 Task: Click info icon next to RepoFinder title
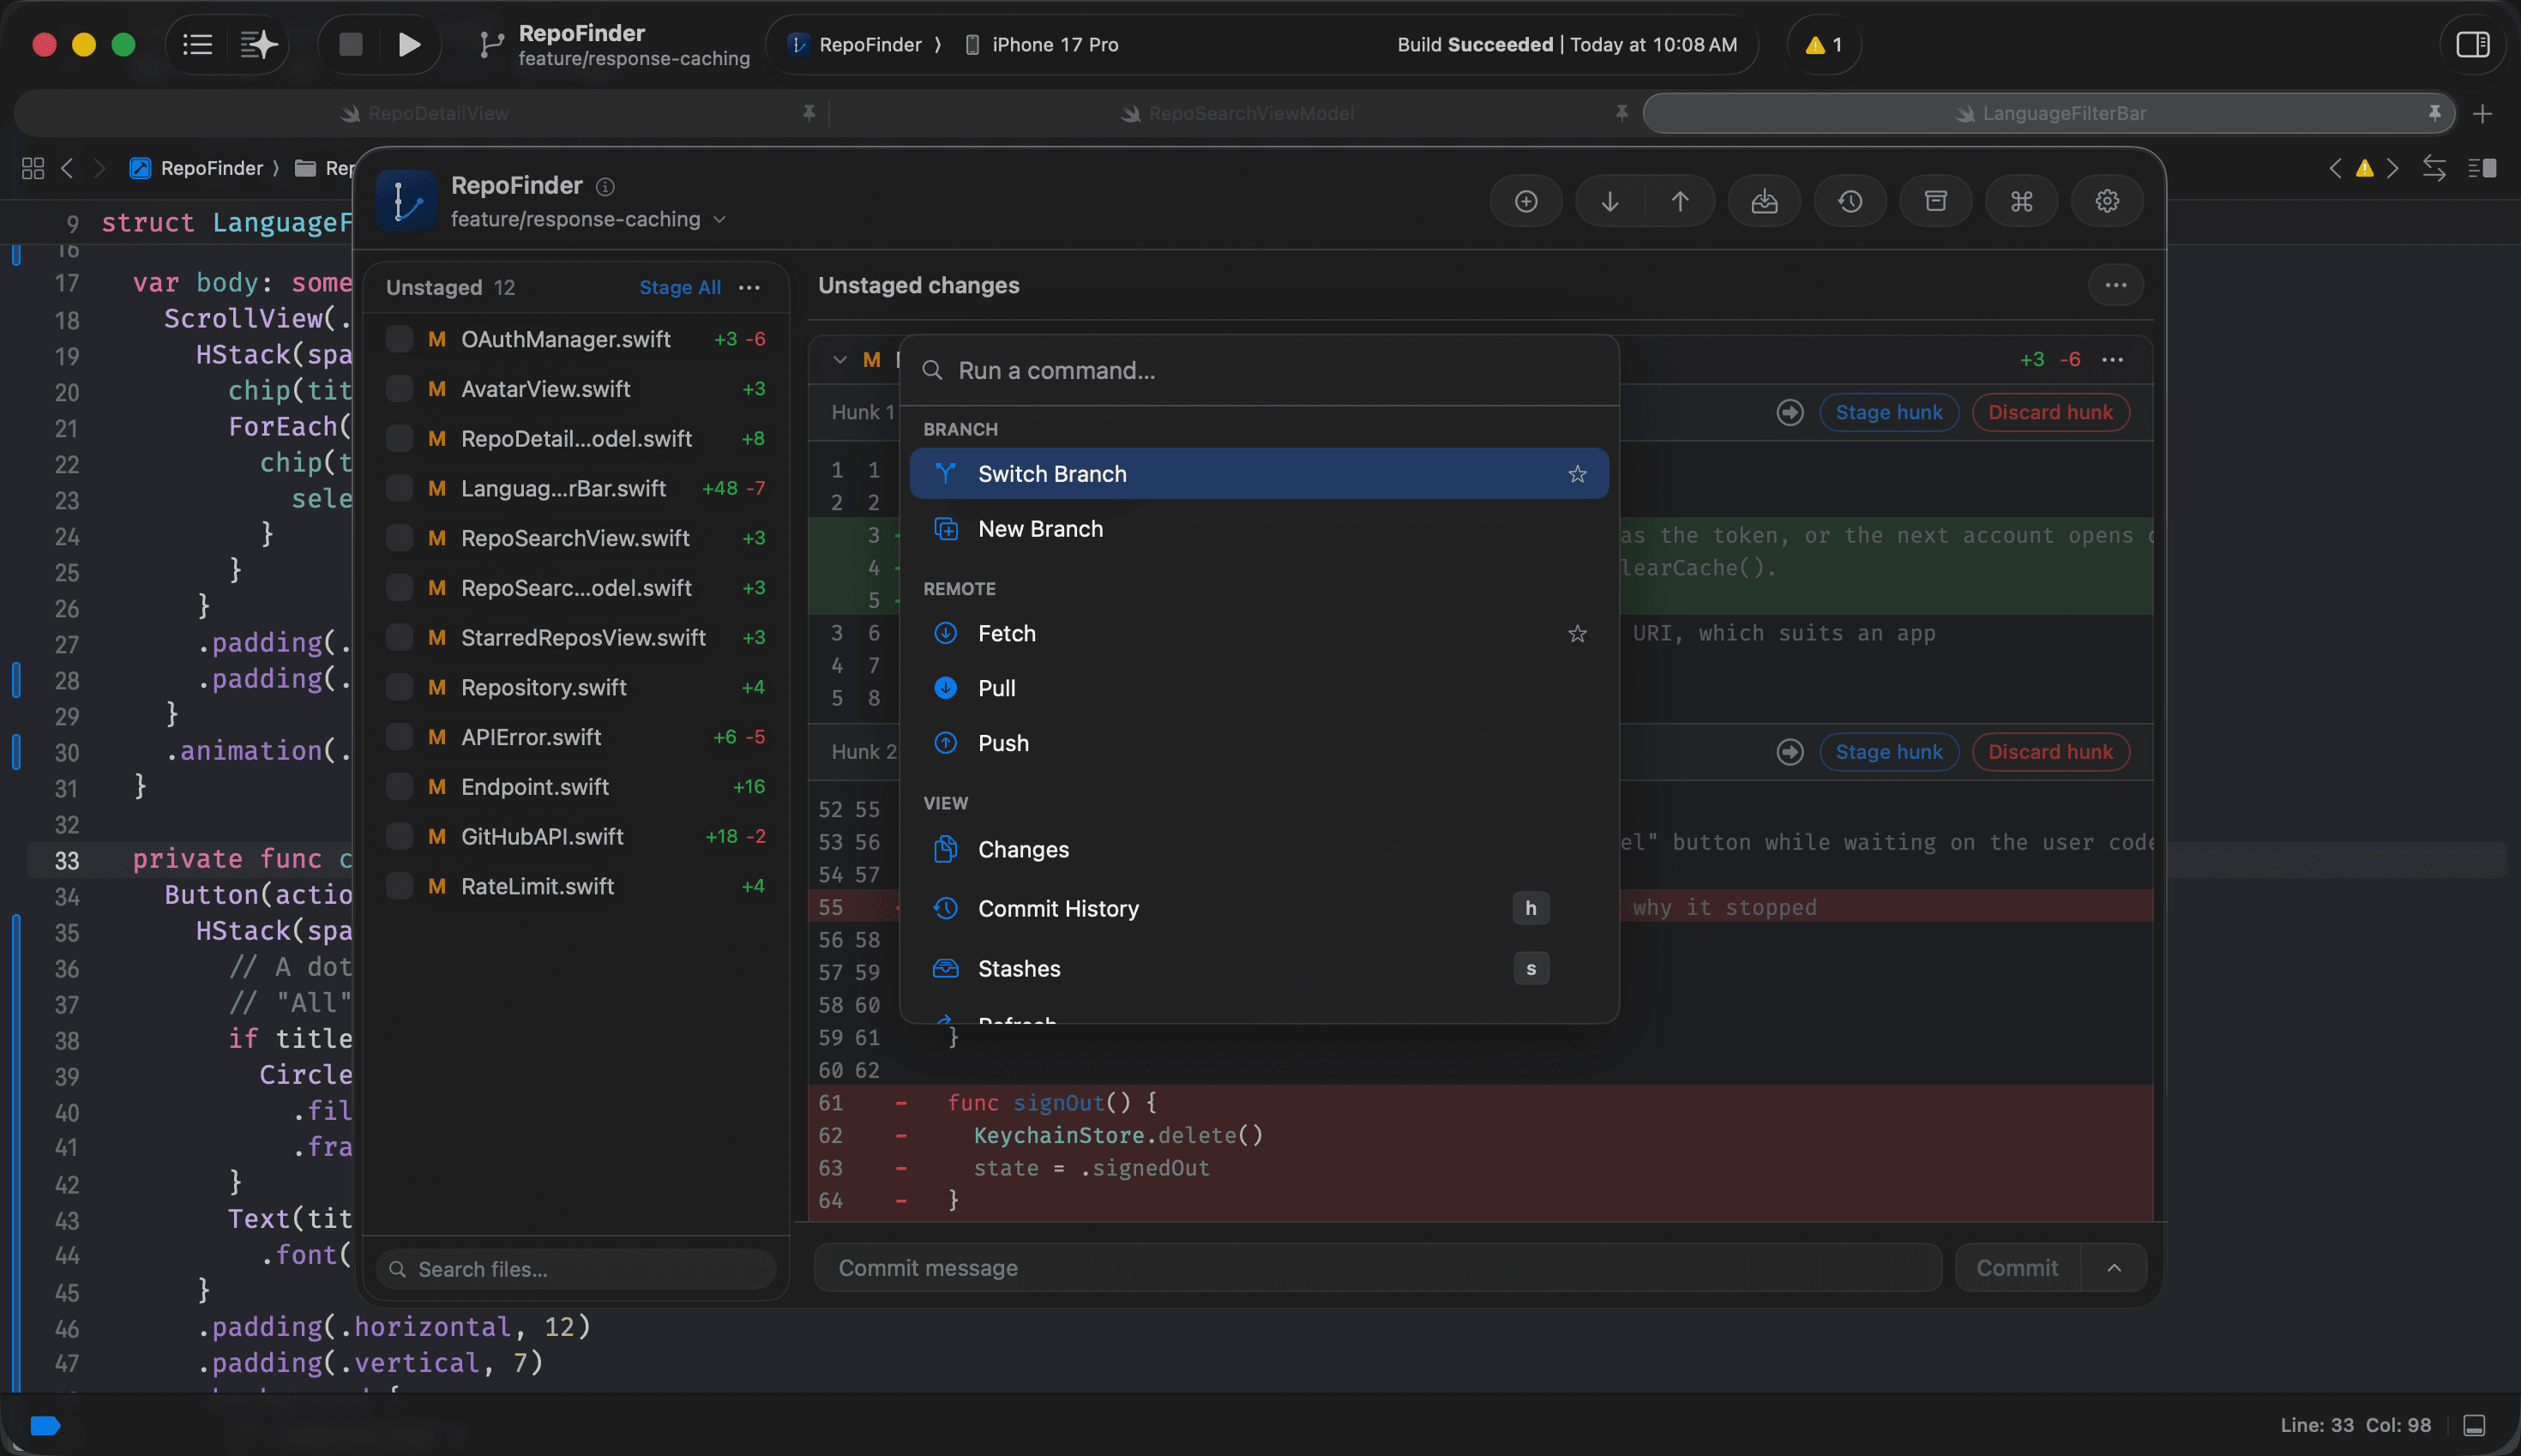[x=605, y=186]
